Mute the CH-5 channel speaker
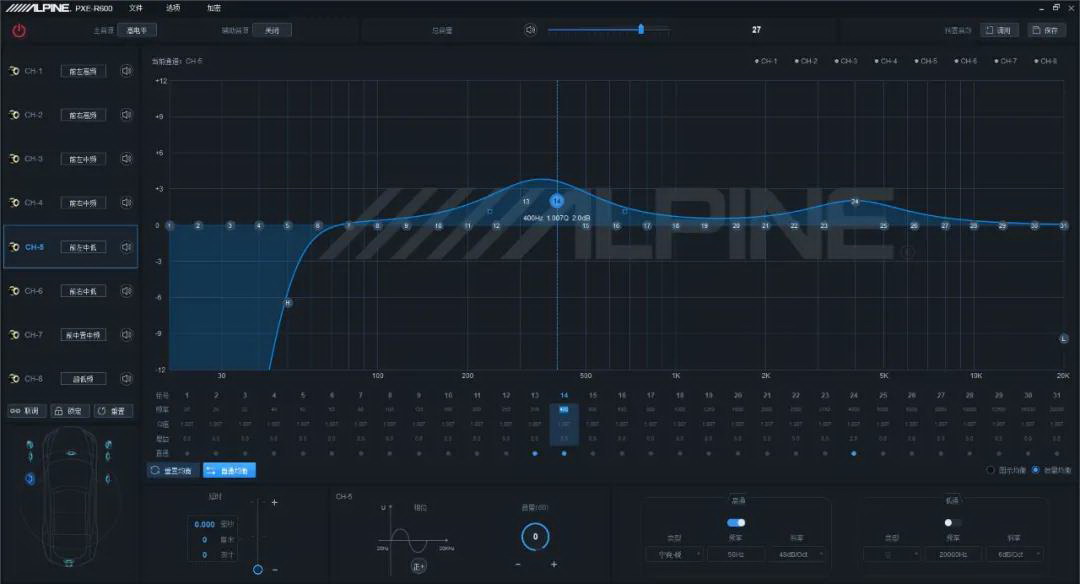This screenshot has height=584, width=1080. [x=126, y=247]
